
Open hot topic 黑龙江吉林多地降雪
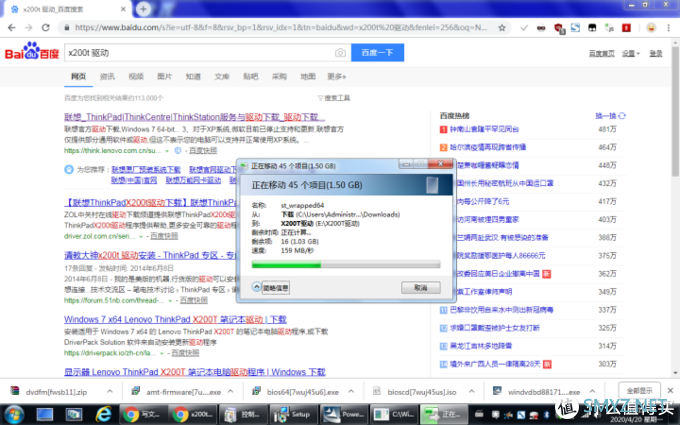tap(481, 346)
